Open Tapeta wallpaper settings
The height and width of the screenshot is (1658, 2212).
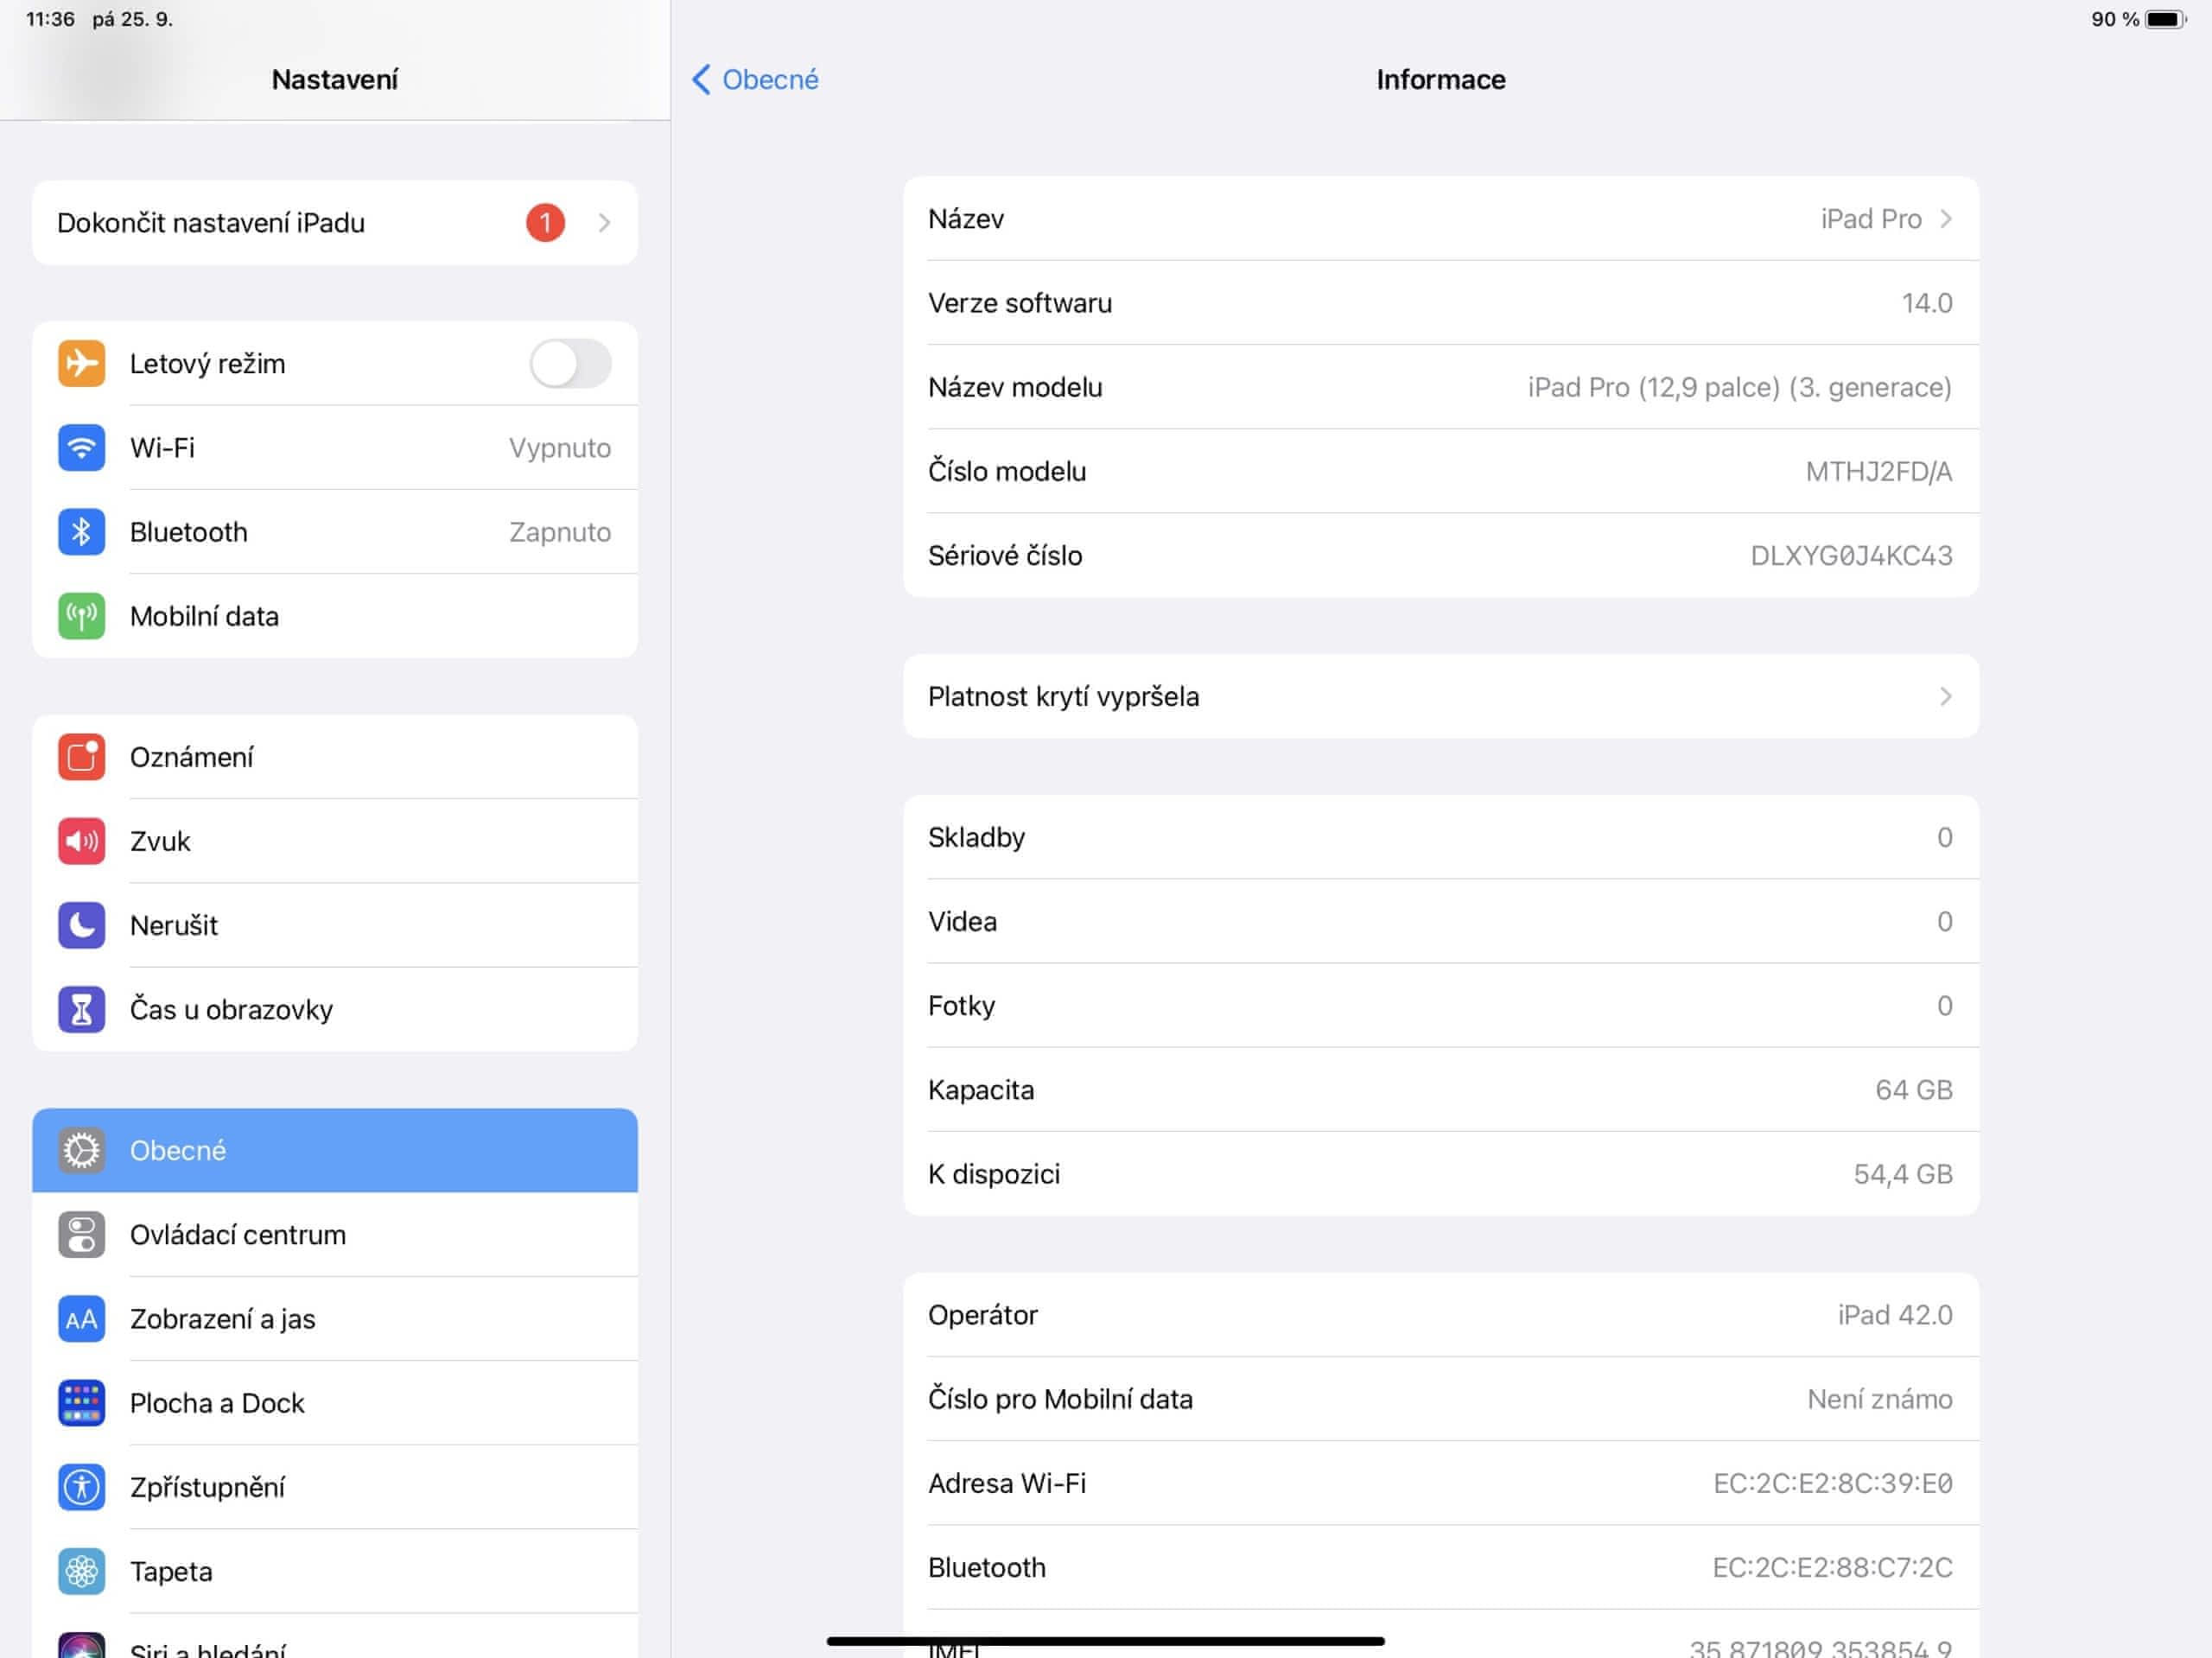coord(171,1571)
